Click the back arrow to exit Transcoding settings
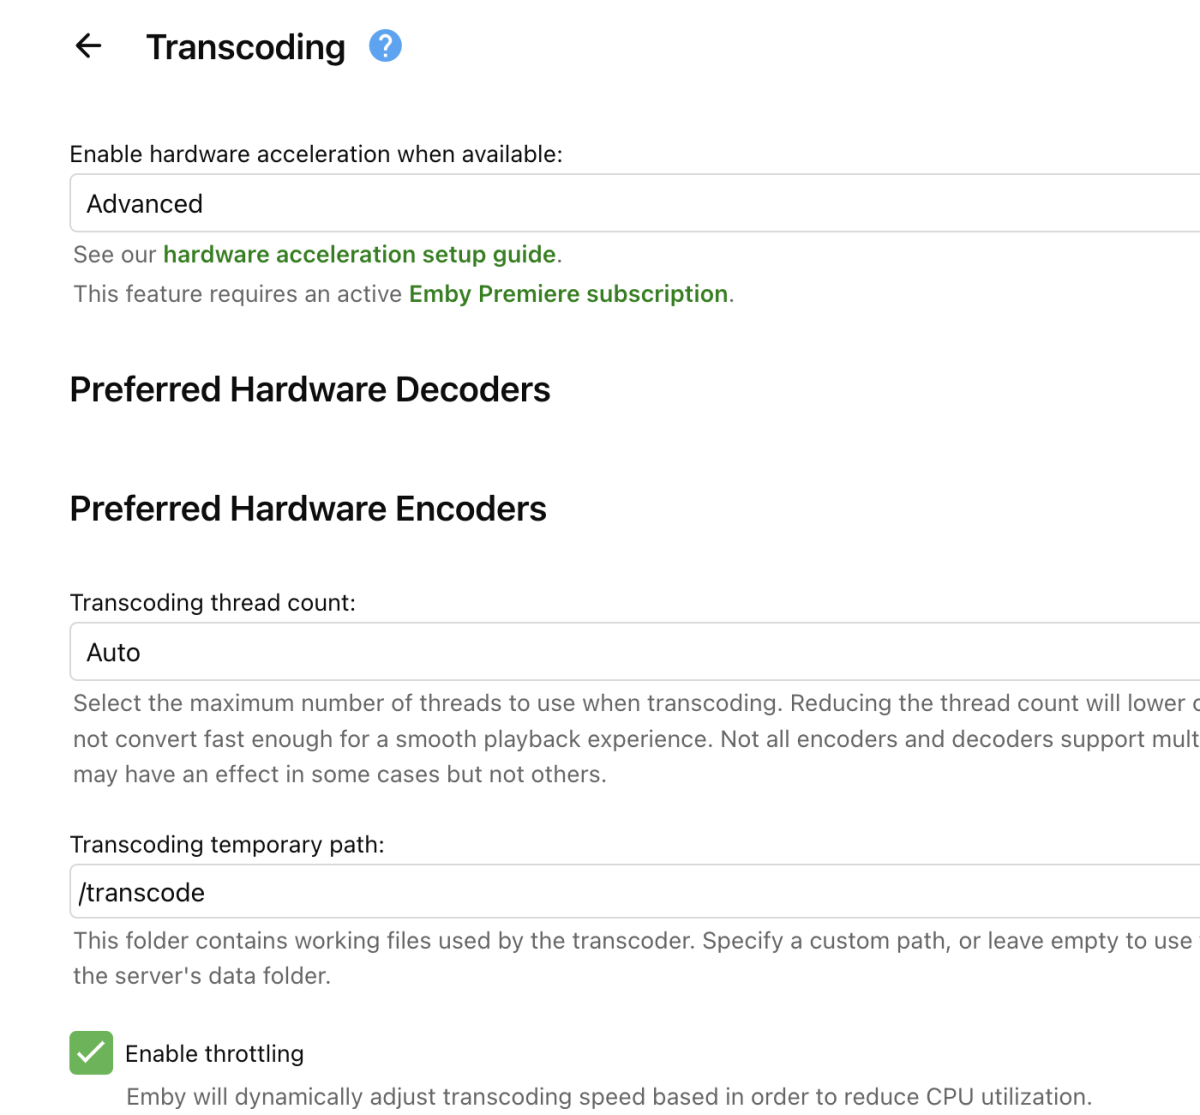The image size is (1200, 1115). click(x=87, y=46)
